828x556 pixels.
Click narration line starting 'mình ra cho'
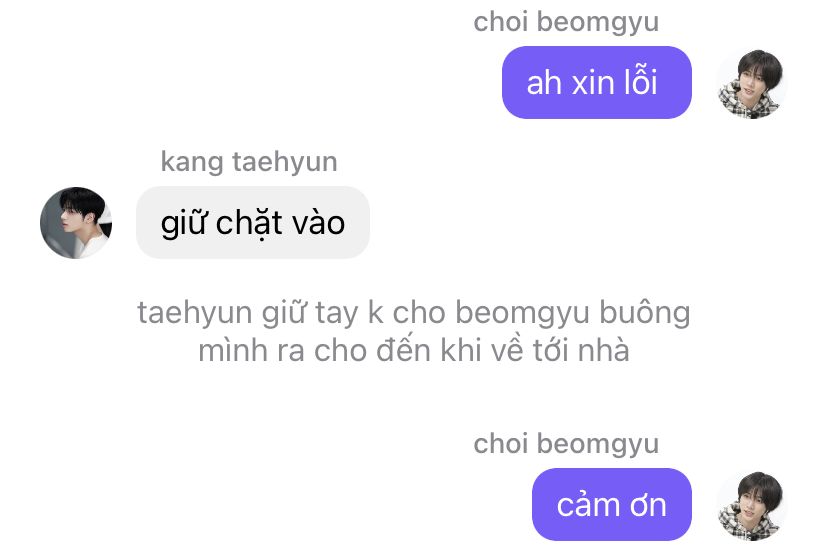414,350
